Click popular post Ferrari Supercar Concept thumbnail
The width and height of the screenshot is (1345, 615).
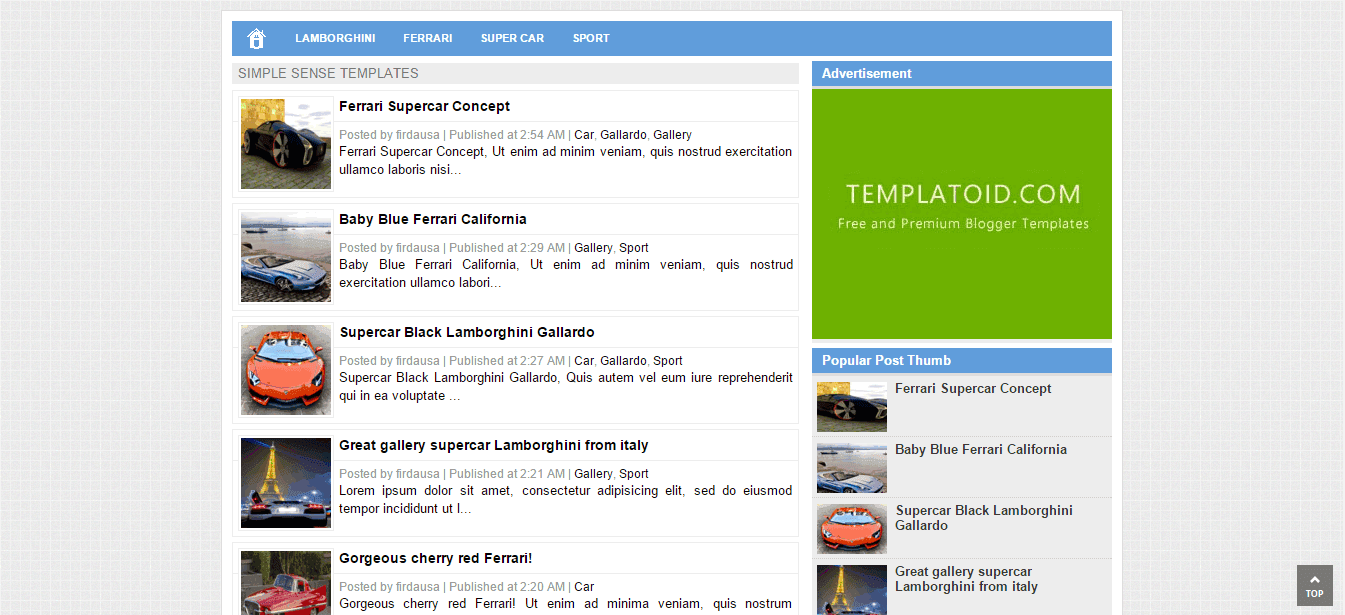pyautogui.click(x=852, y=406)
